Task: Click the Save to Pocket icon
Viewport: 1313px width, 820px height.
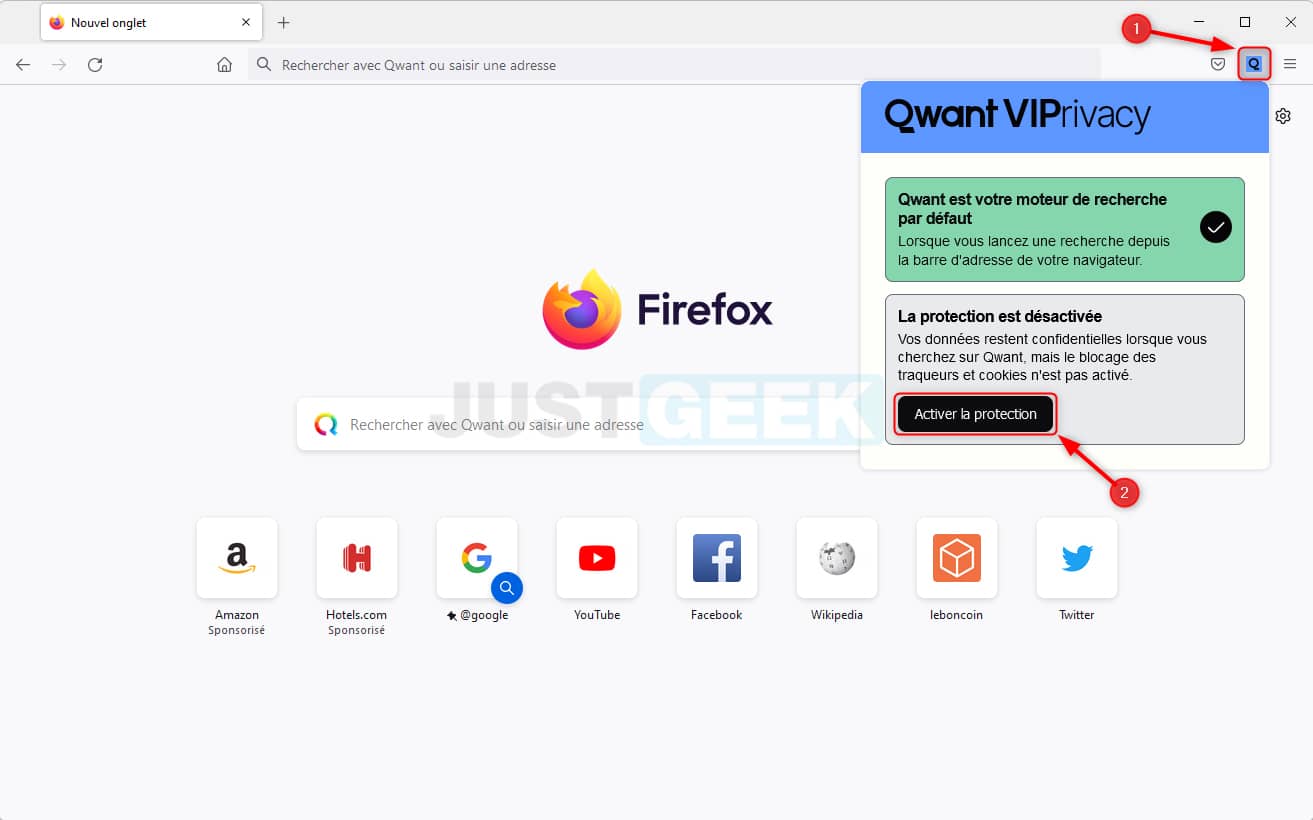Action: [x=1218, y=64]
